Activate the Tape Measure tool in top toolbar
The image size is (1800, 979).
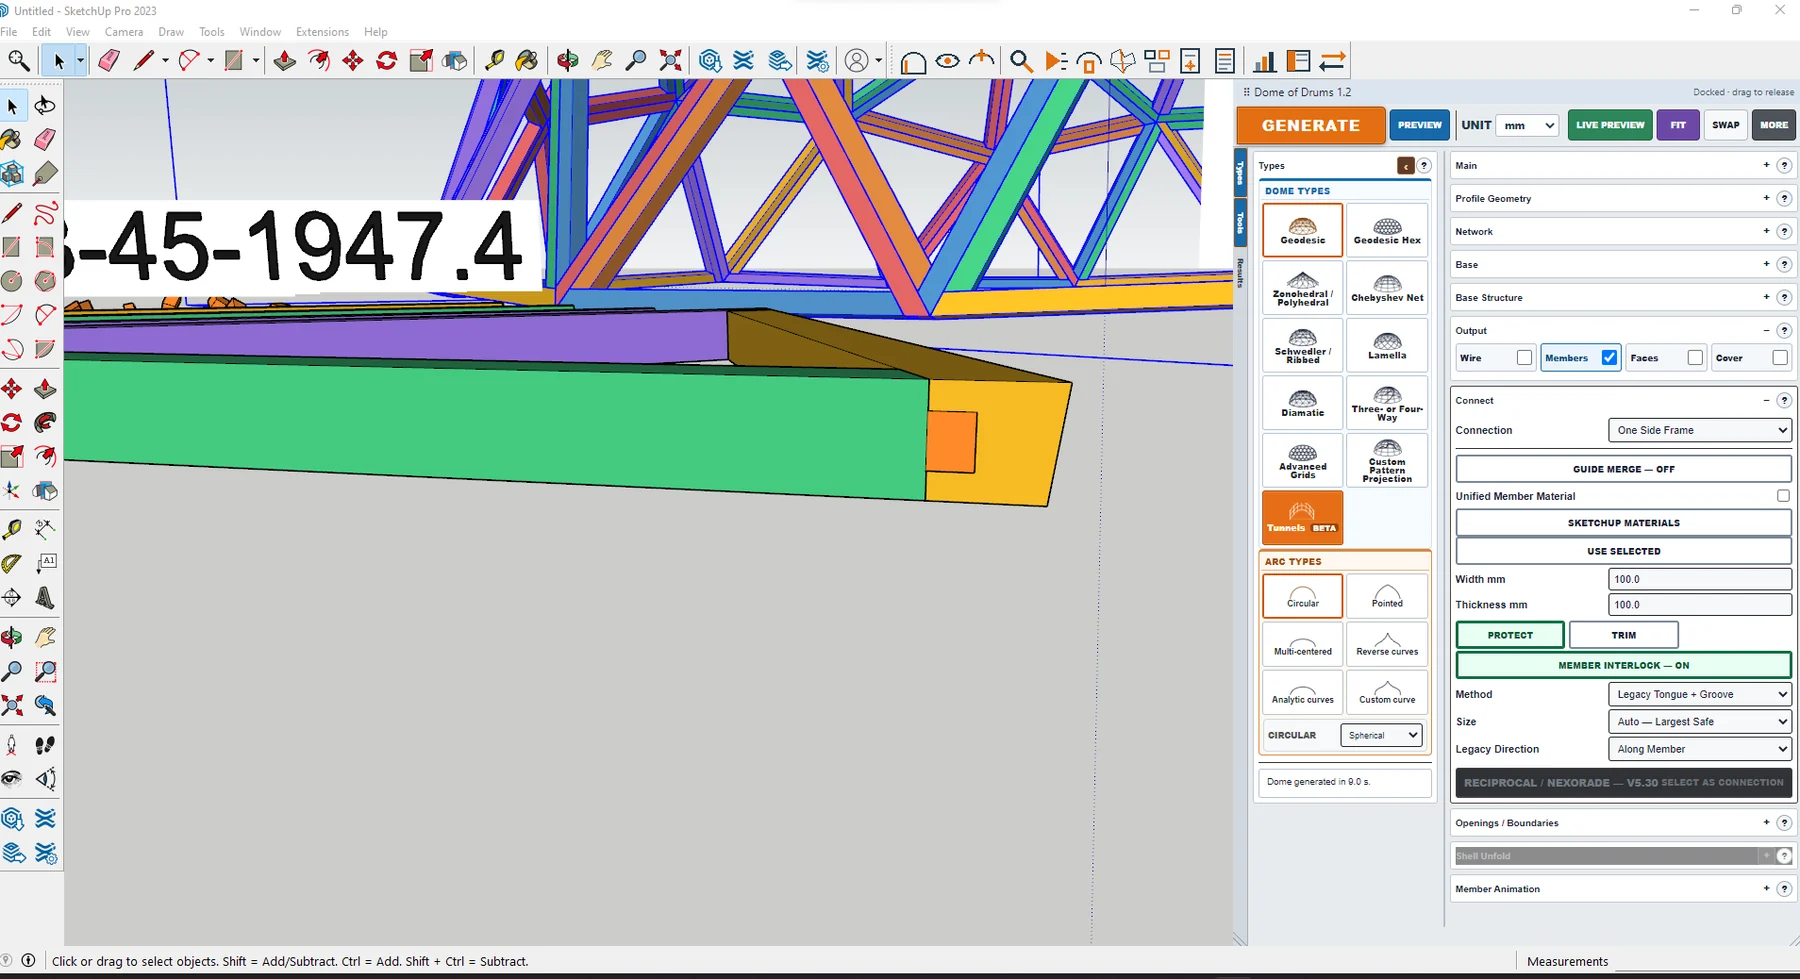[x=493, y=61]
